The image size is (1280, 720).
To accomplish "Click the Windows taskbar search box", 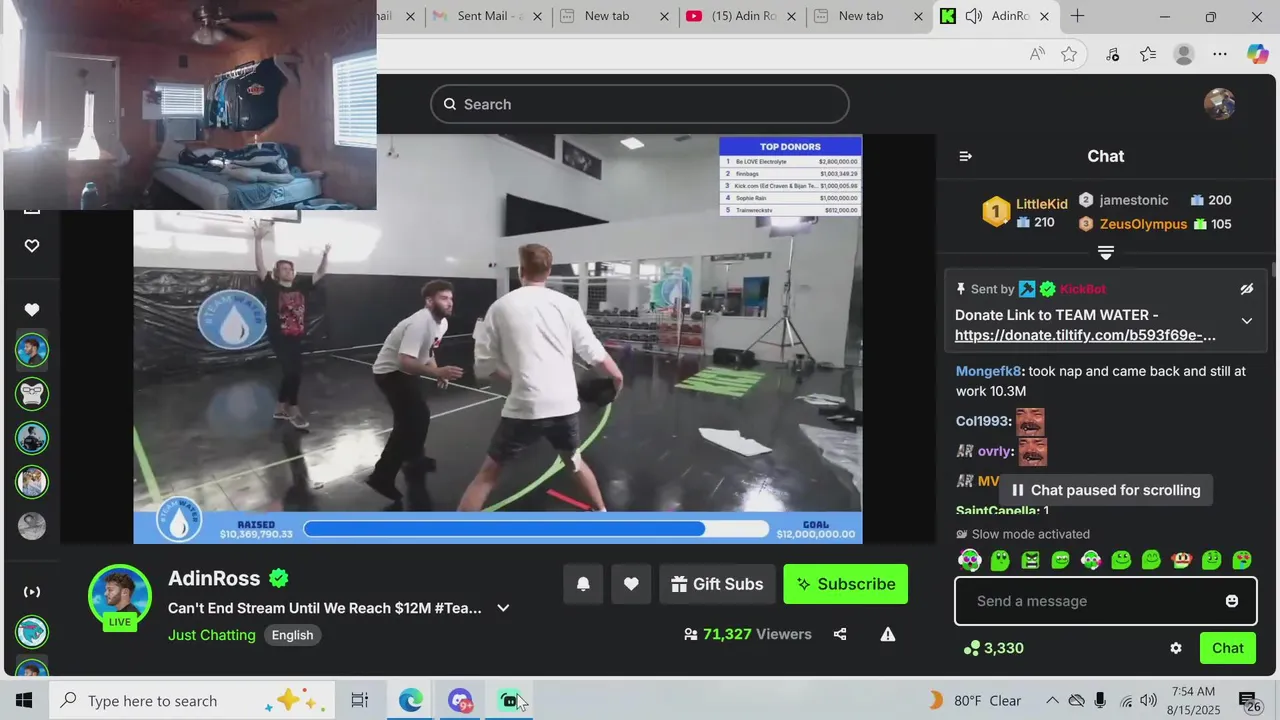I will coord(191,701).
